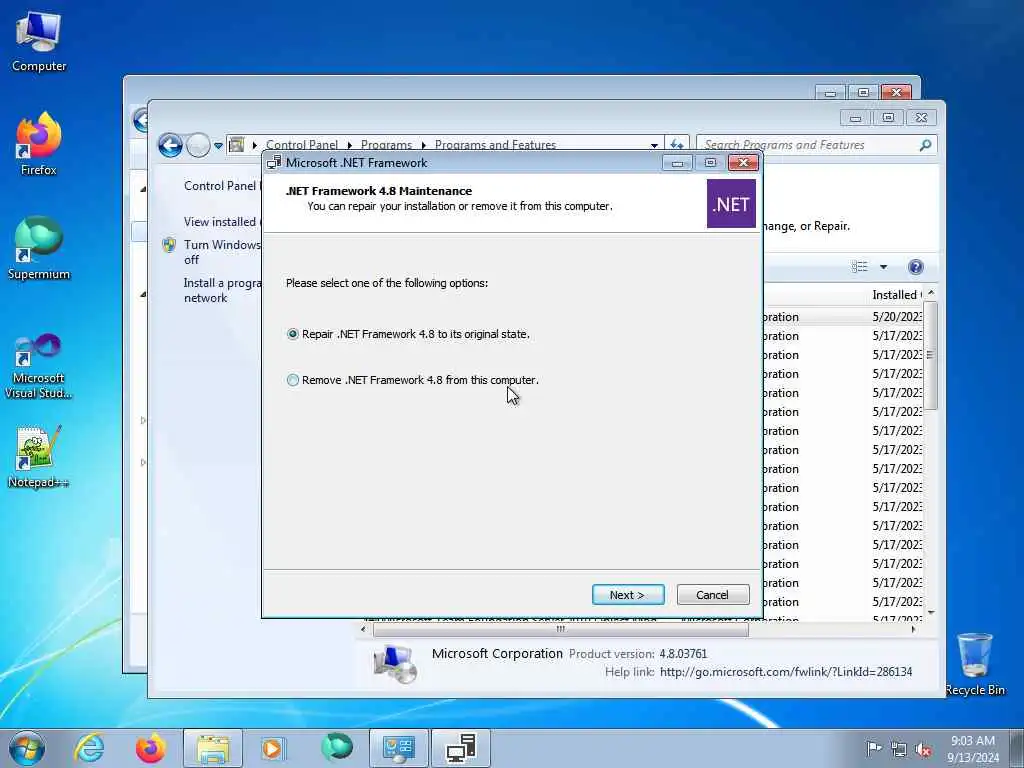Switch to Control Panel taskbar button
Screen dimensions: 1024x768
(x=399, y=748)
